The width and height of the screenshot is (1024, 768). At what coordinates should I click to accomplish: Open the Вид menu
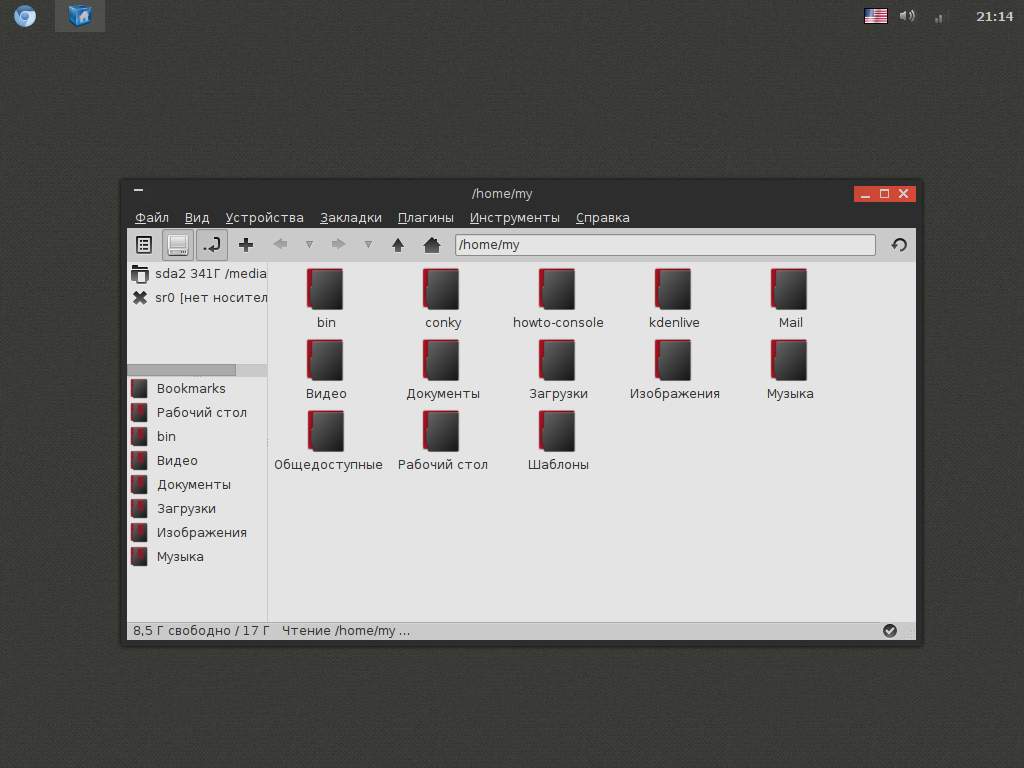tap(197, 217)
